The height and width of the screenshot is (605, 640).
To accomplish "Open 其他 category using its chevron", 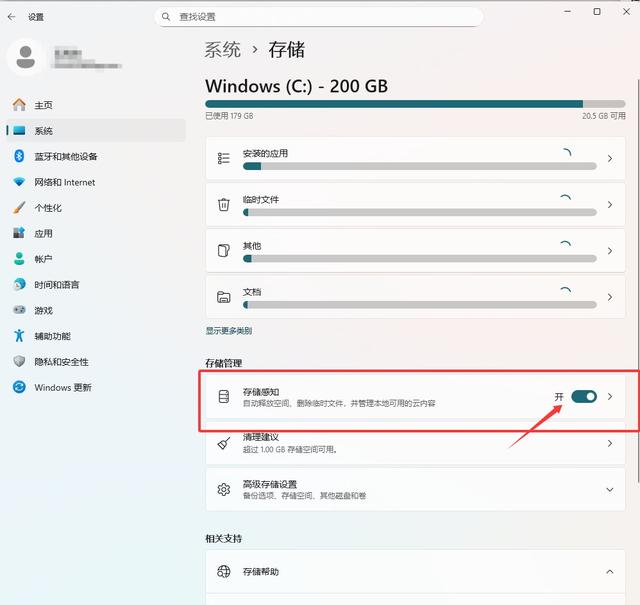I will pos(610,250).
